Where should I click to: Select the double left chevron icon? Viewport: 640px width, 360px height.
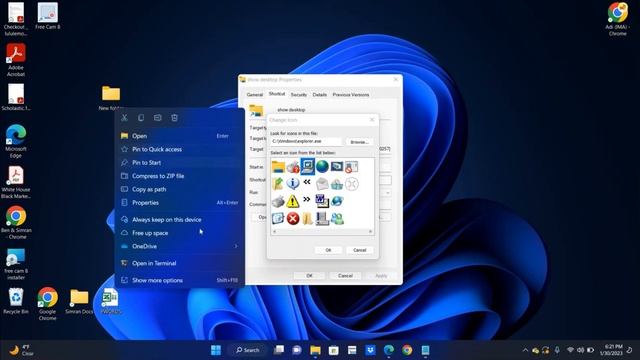point(307,182)
